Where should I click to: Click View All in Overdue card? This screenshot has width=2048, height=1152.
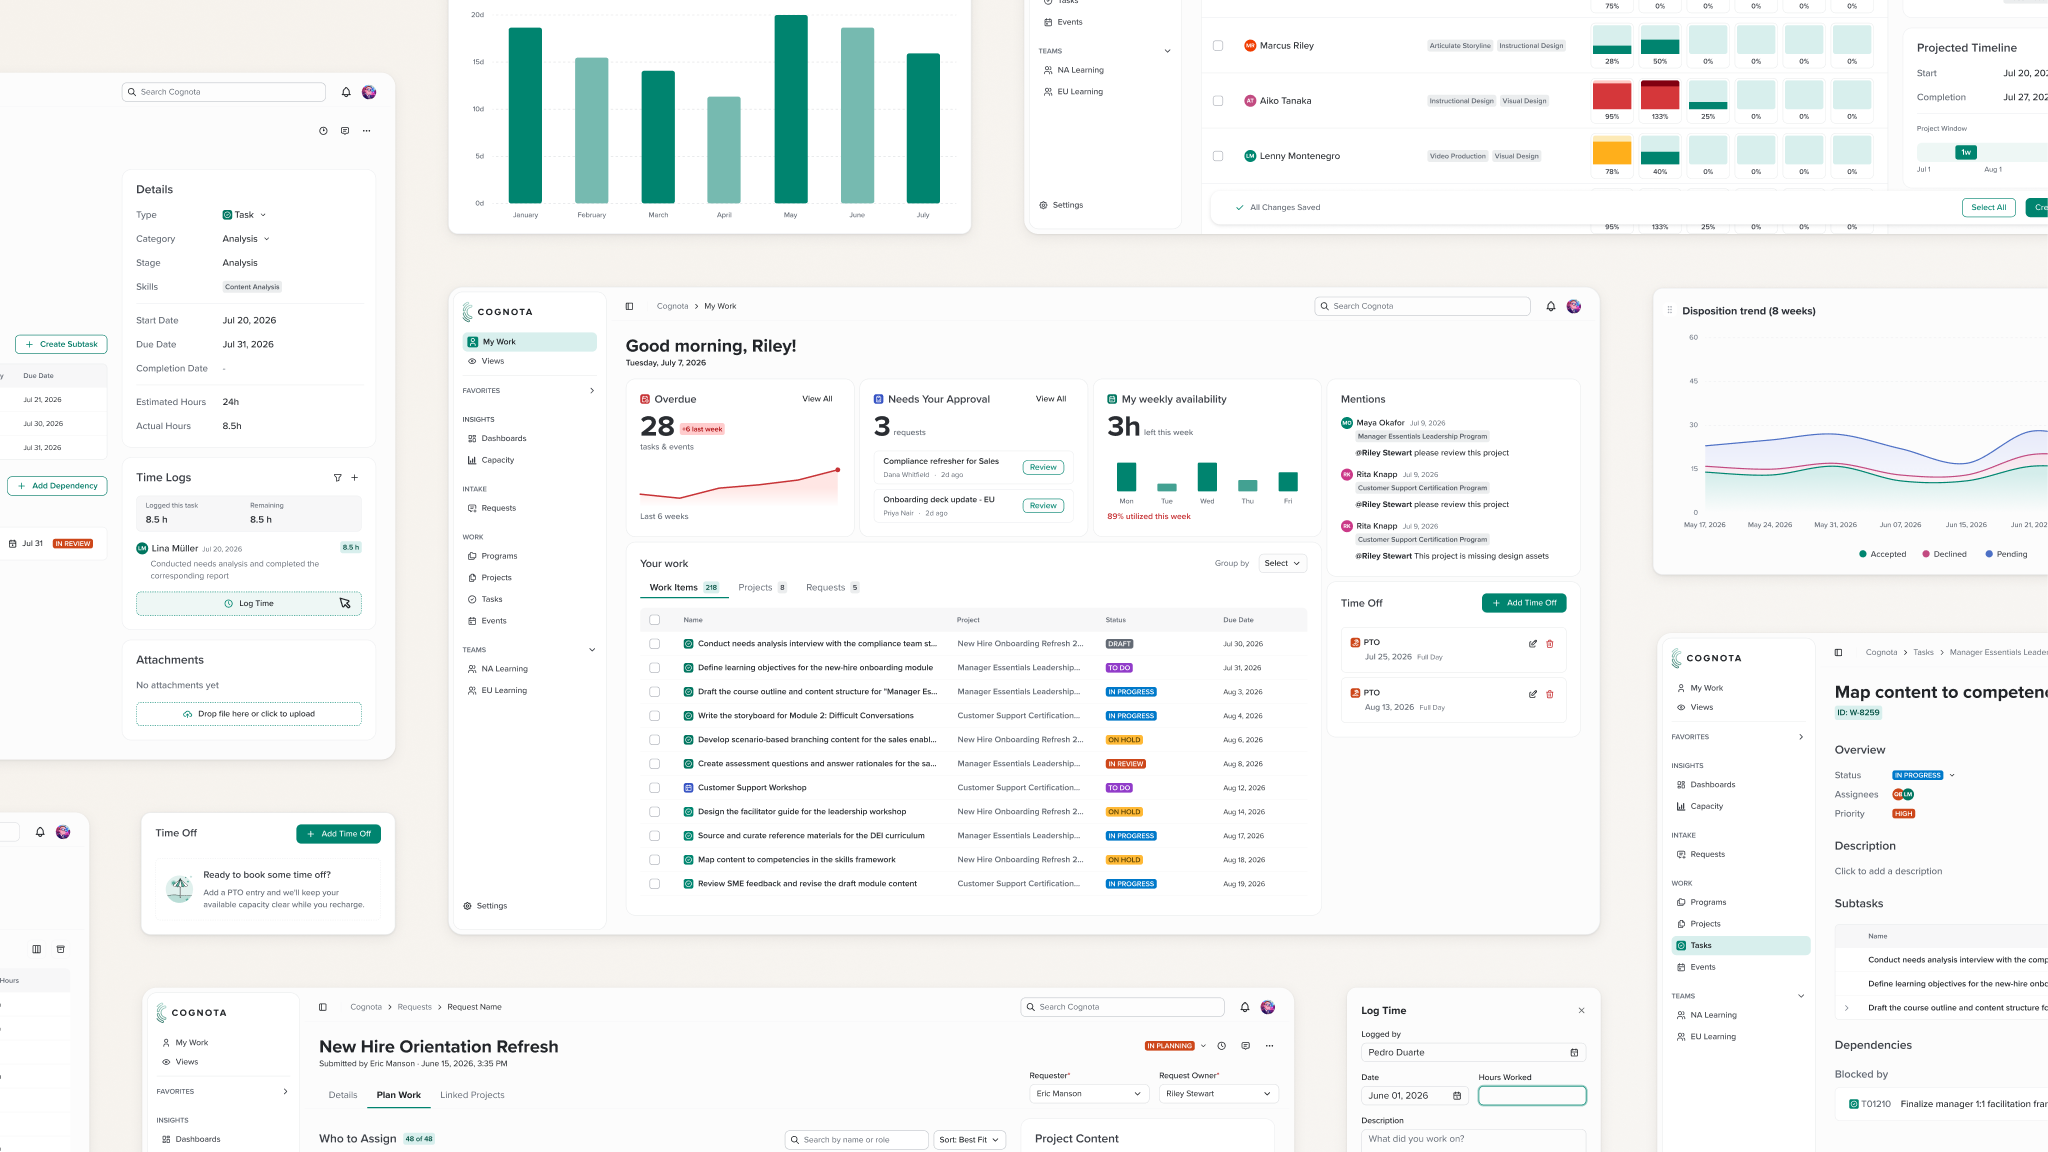817,399
